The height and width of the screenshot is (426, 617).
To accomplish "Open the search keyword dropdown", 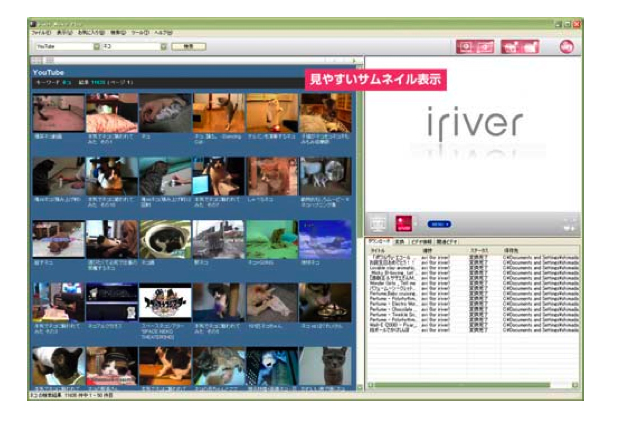I will (x=163, y=46).
